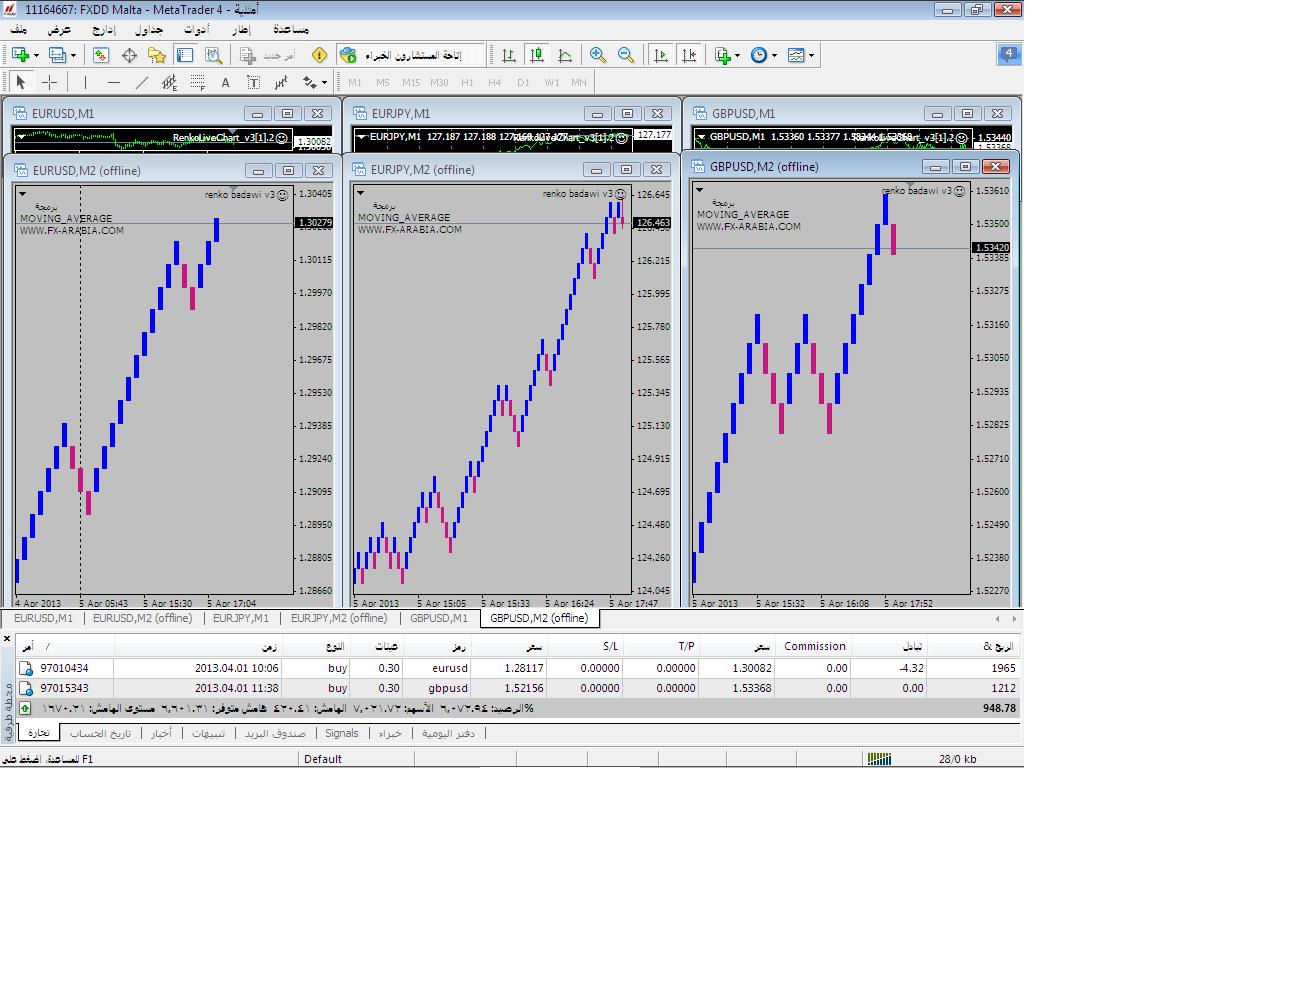Toggle the Navigator star-folder icon
Image resolution: width=1292 pixels, height=998 pixels.
coord(157,55)
